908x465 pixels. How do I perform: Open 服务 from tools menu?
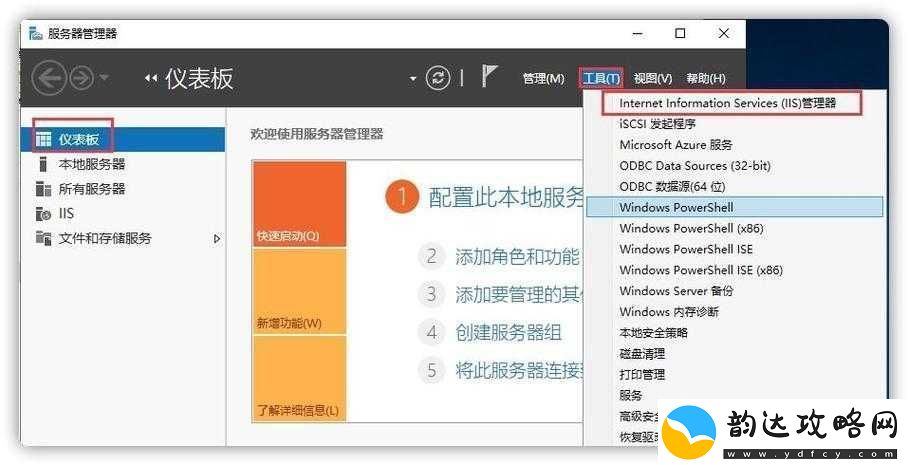(631, 396)
